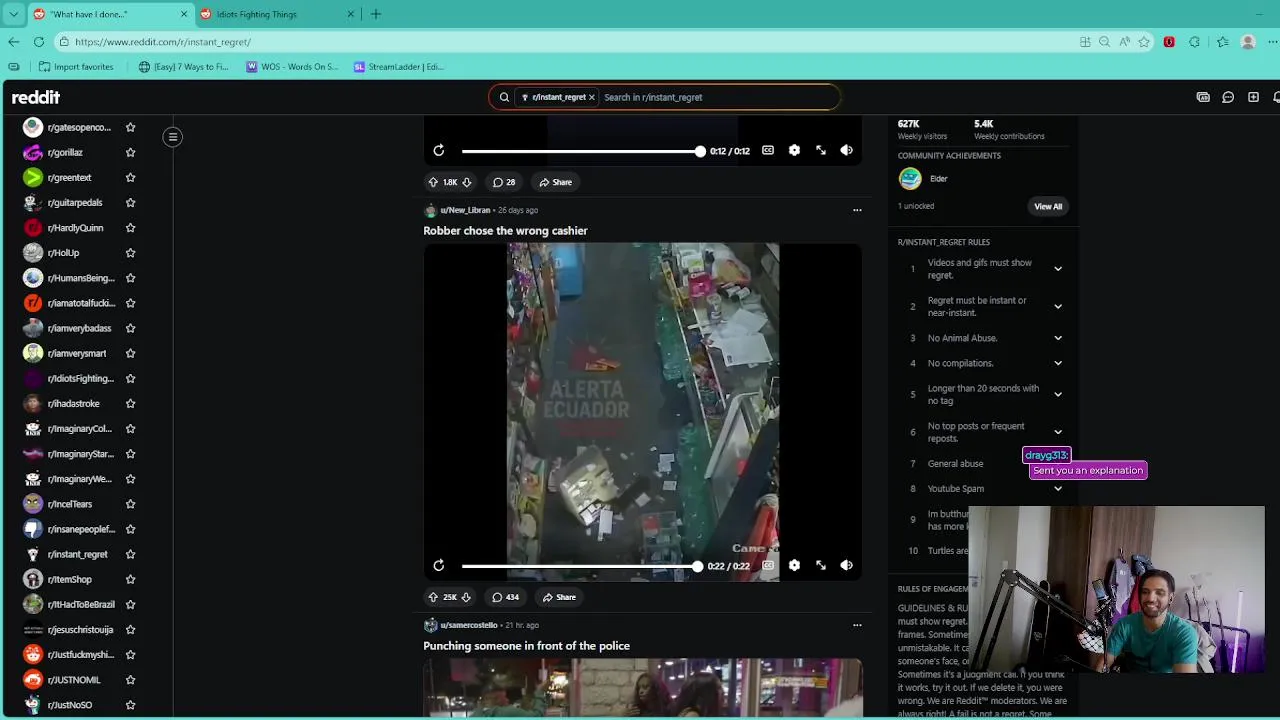Favorite r/ItemShop with its star
The width and height of the screenshot is (1280, 720).
pos(130,579)
